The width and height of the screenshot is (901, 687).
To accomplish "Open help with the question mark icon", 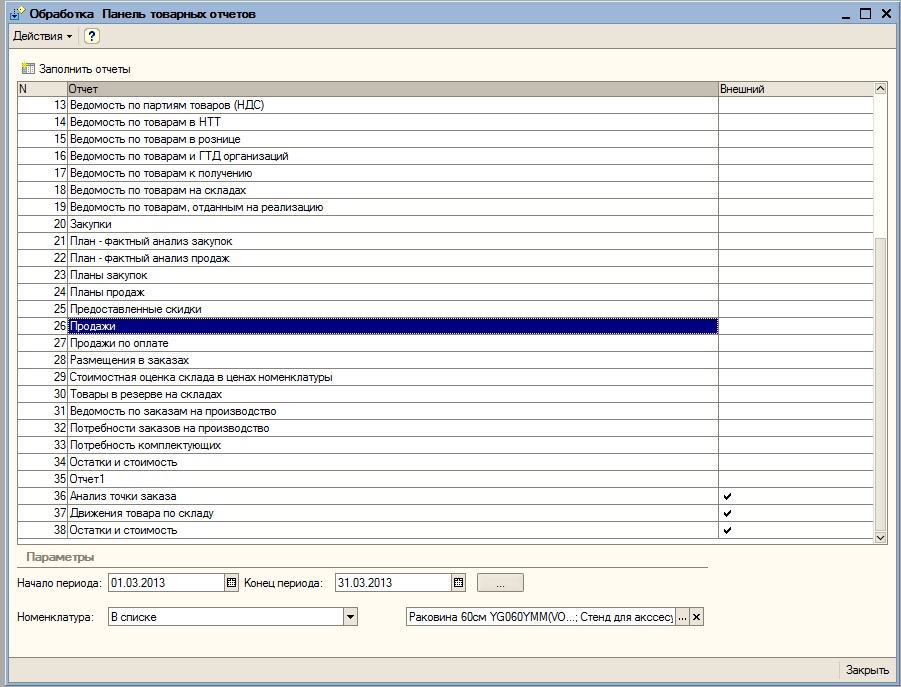I will [x=92, y=36].
